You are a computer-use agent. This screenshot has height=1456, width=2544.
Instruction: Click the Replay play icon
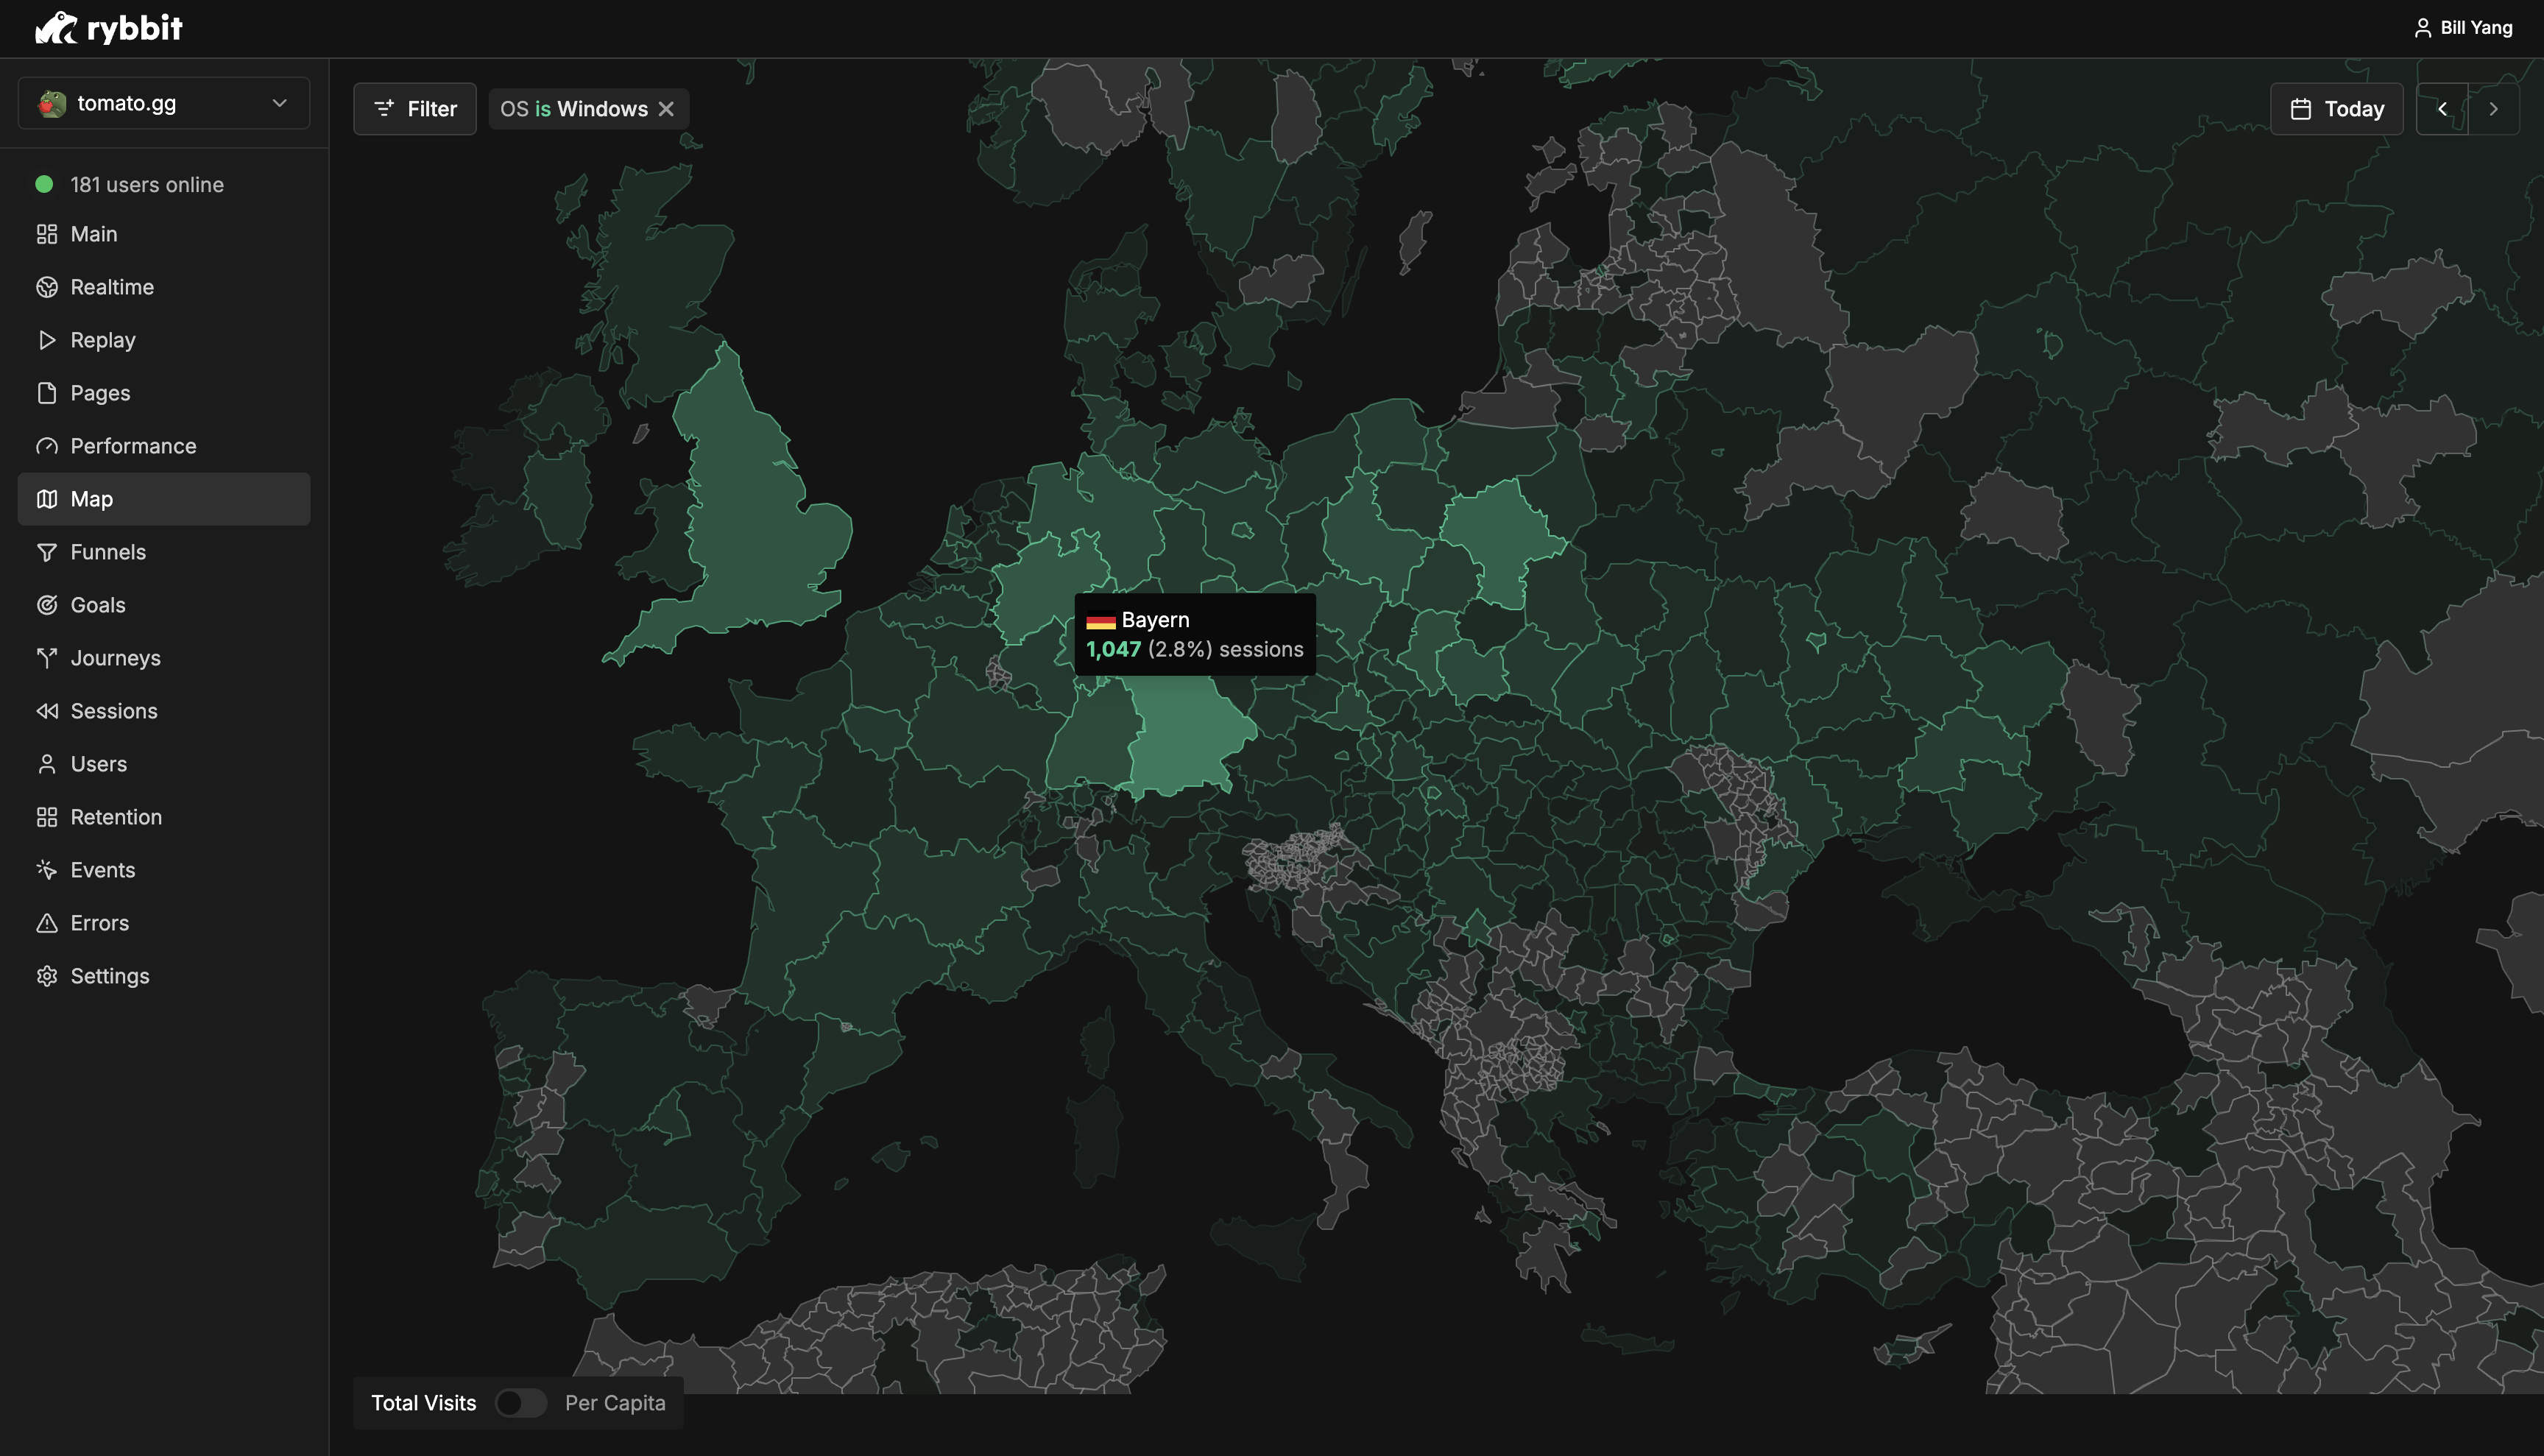(47, 340)
